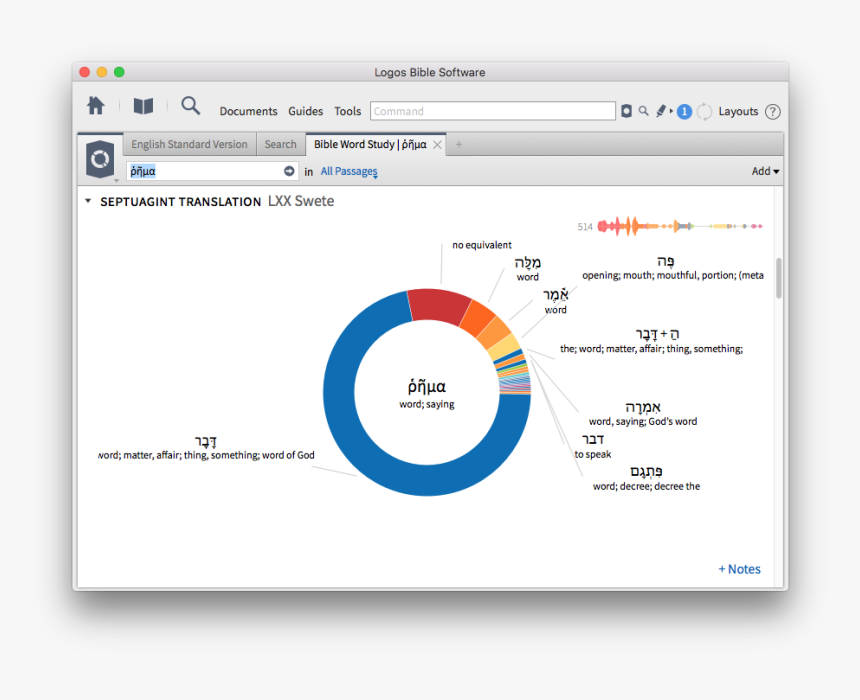The image size is (860, 700).
Task: Click the 'opening; mouth; mouthful, portion' label
Action: click(673, 275)
